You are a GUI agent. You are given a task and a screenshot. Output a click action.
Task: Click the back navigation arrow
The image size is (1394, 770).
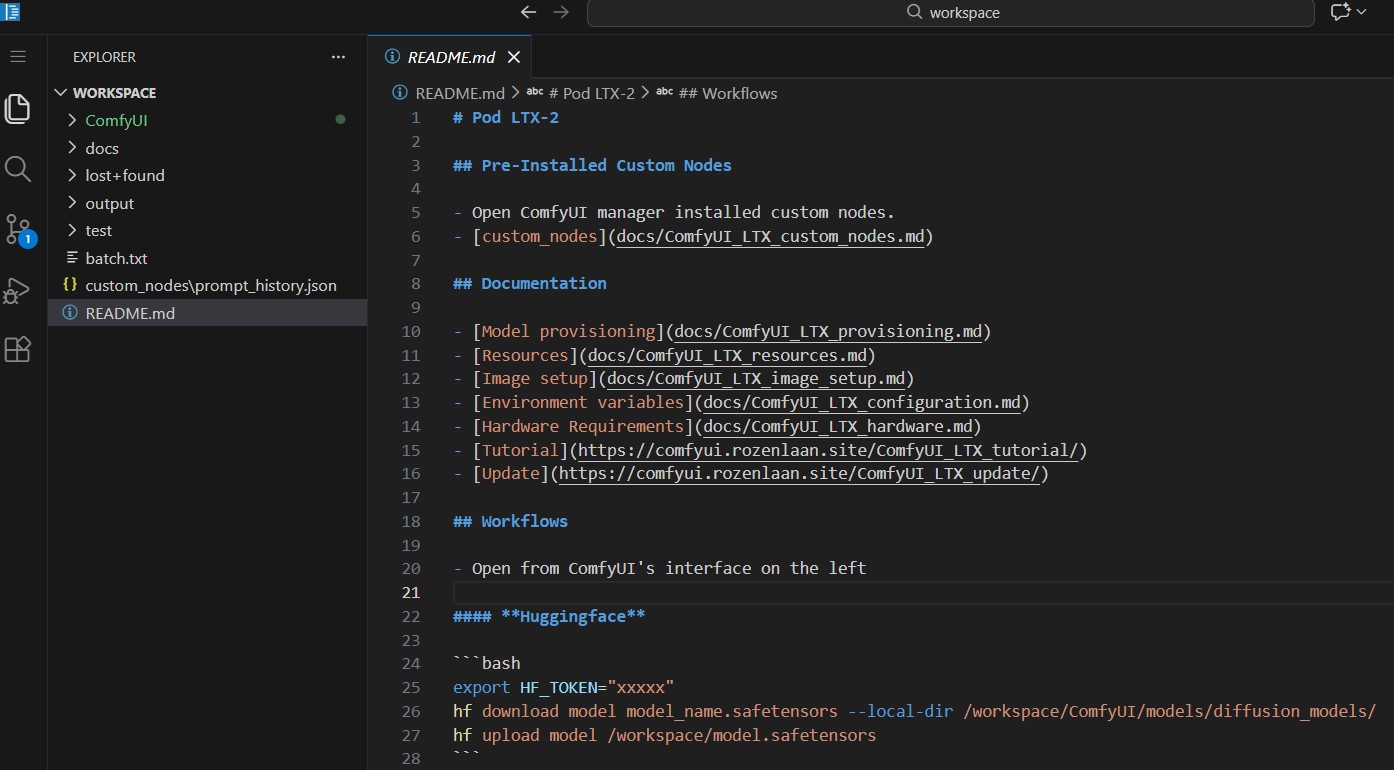(x=528, y=11)
